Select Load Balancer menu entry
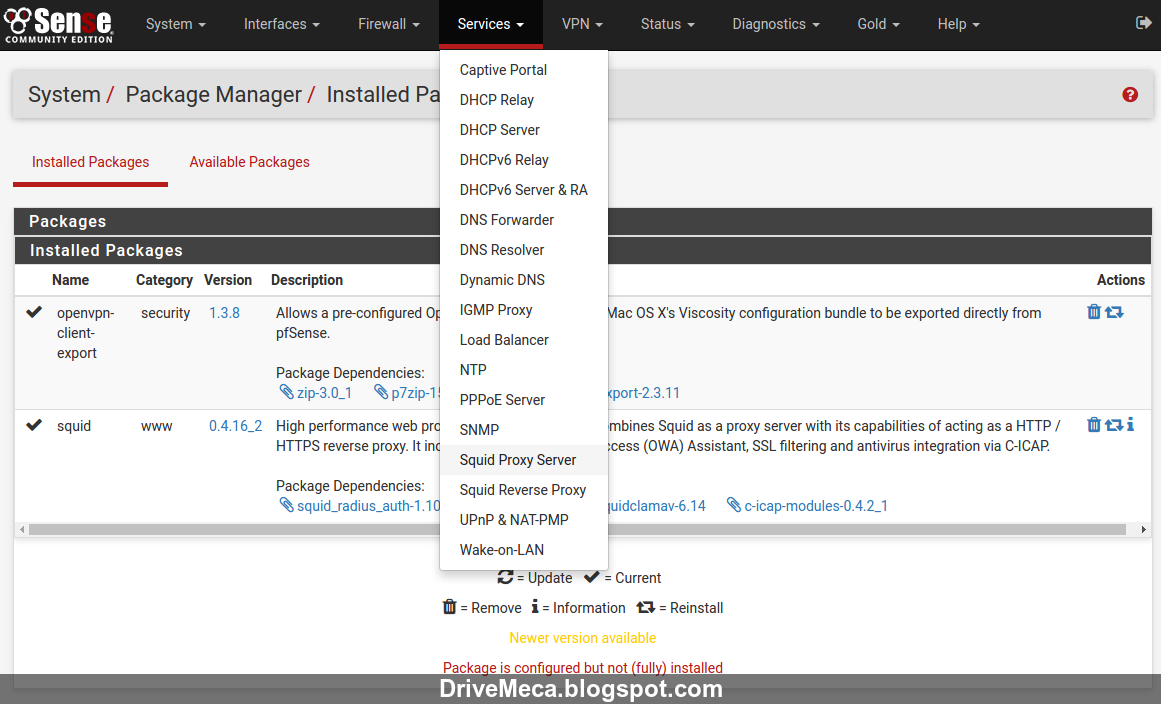 (523, 340)
